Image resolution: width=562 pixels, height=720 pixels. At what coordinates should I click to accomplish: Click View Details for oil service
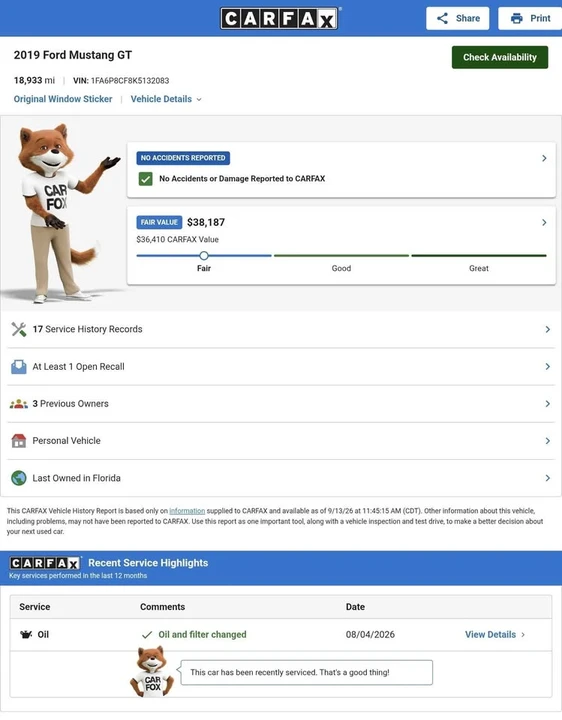(495, 635)
